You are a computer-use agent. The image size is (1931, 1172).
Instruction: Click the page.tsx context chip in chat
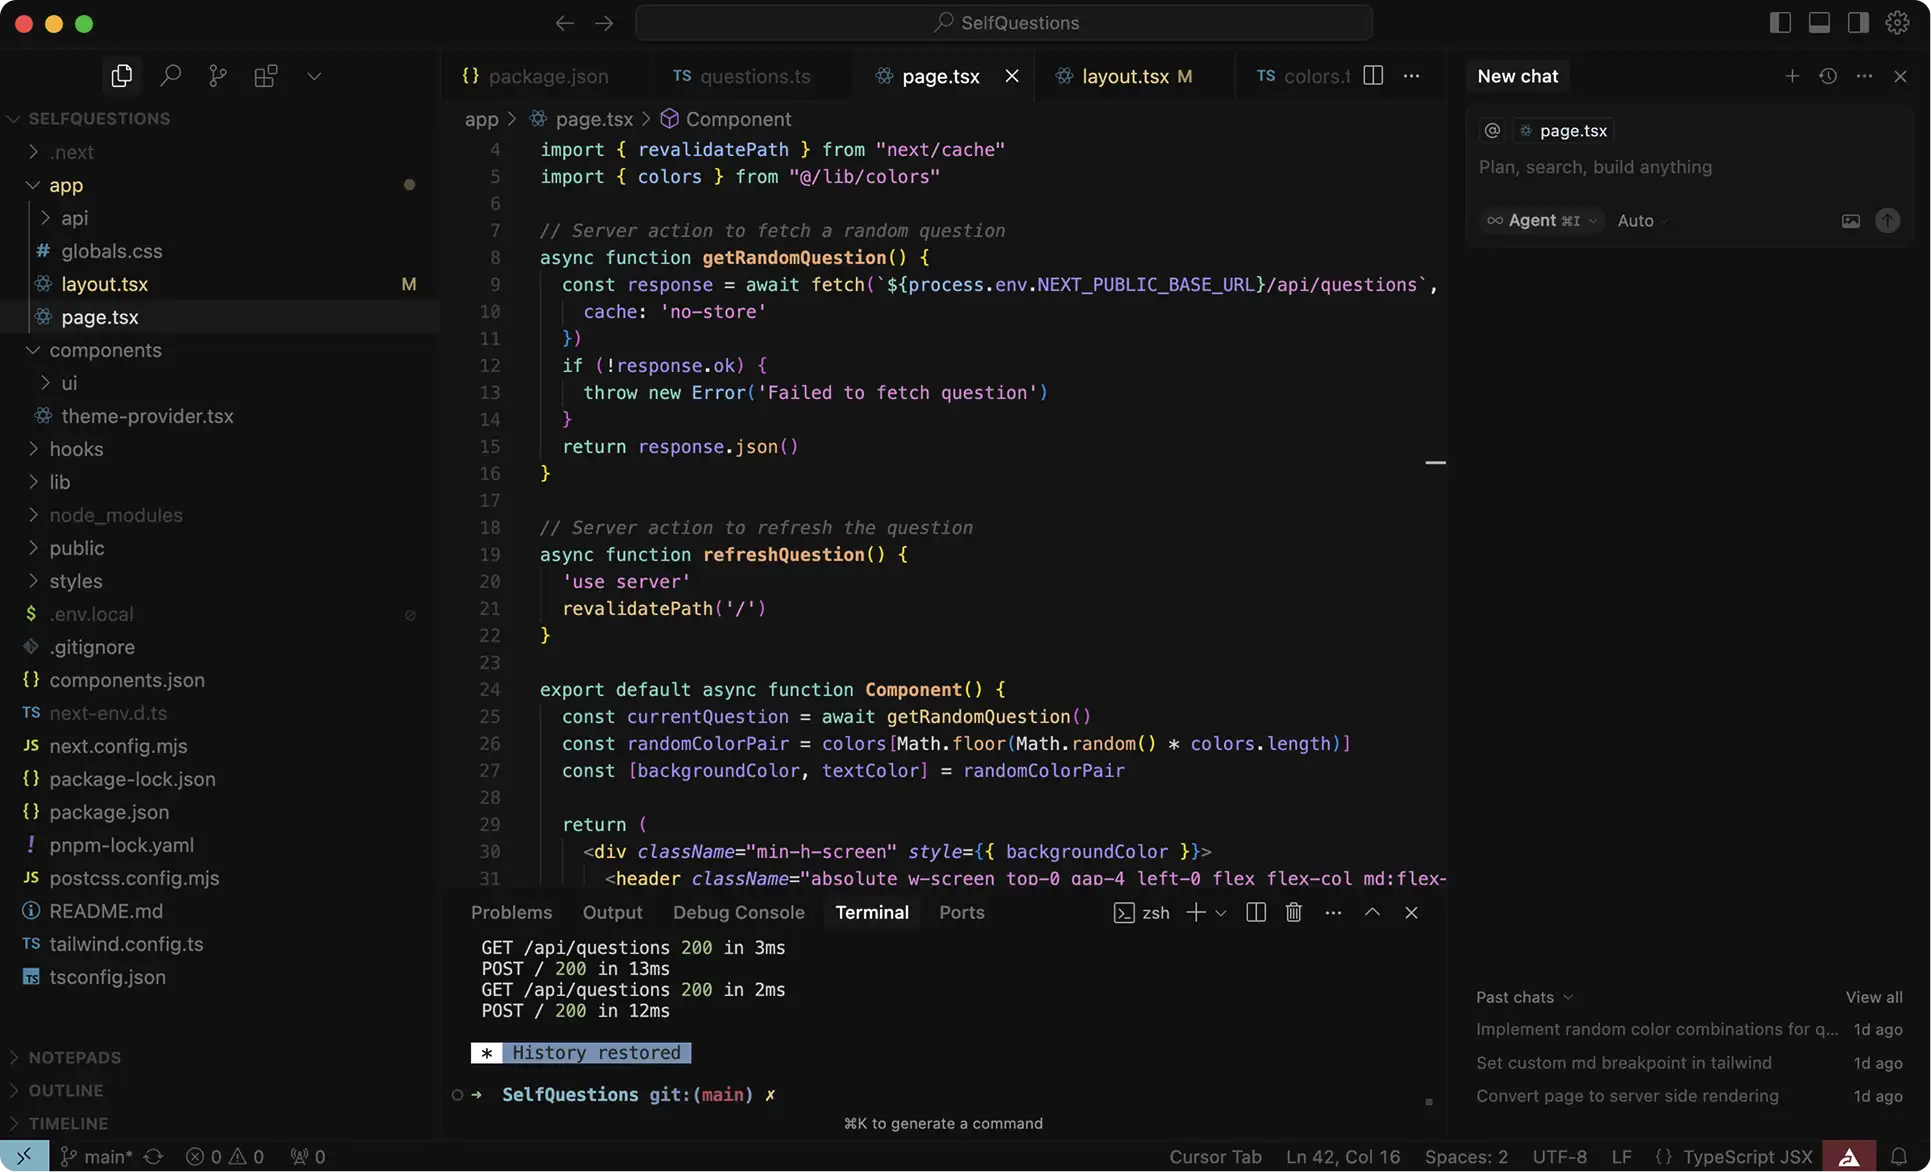[1563, 131]
